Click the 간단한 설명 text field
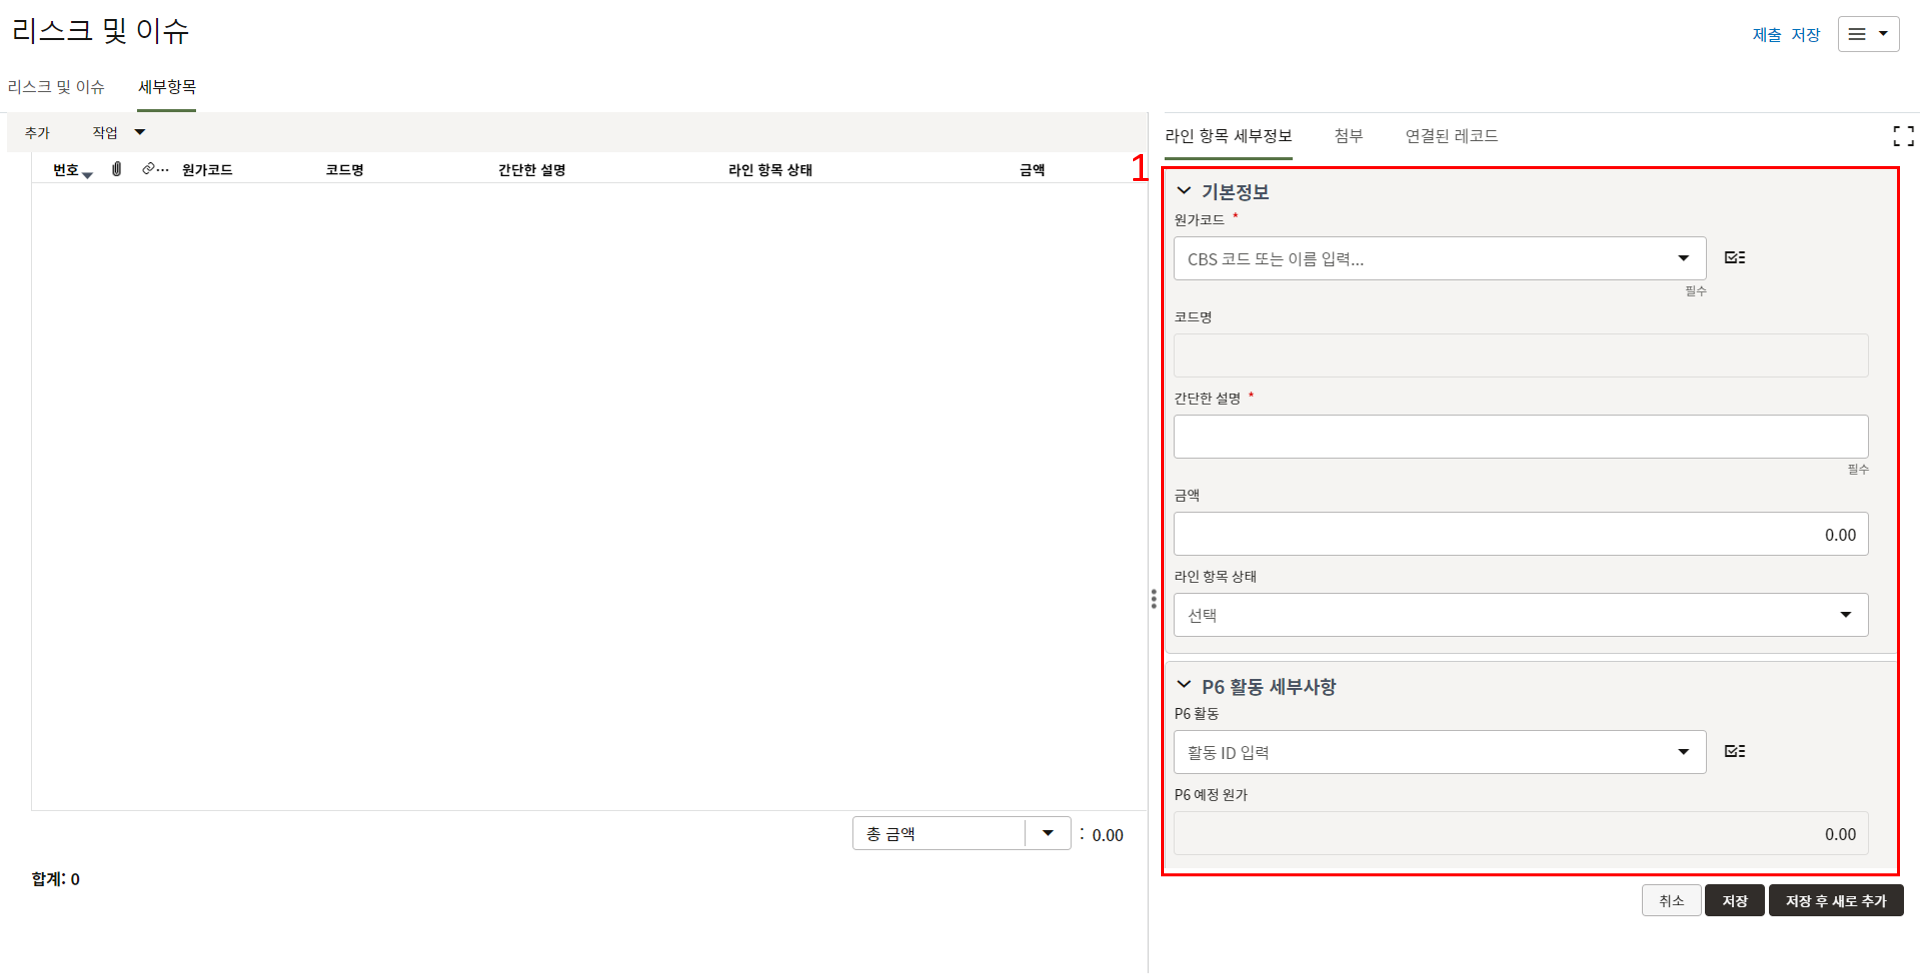This screenshot has height=980, width=1920. pos(1520,437)
